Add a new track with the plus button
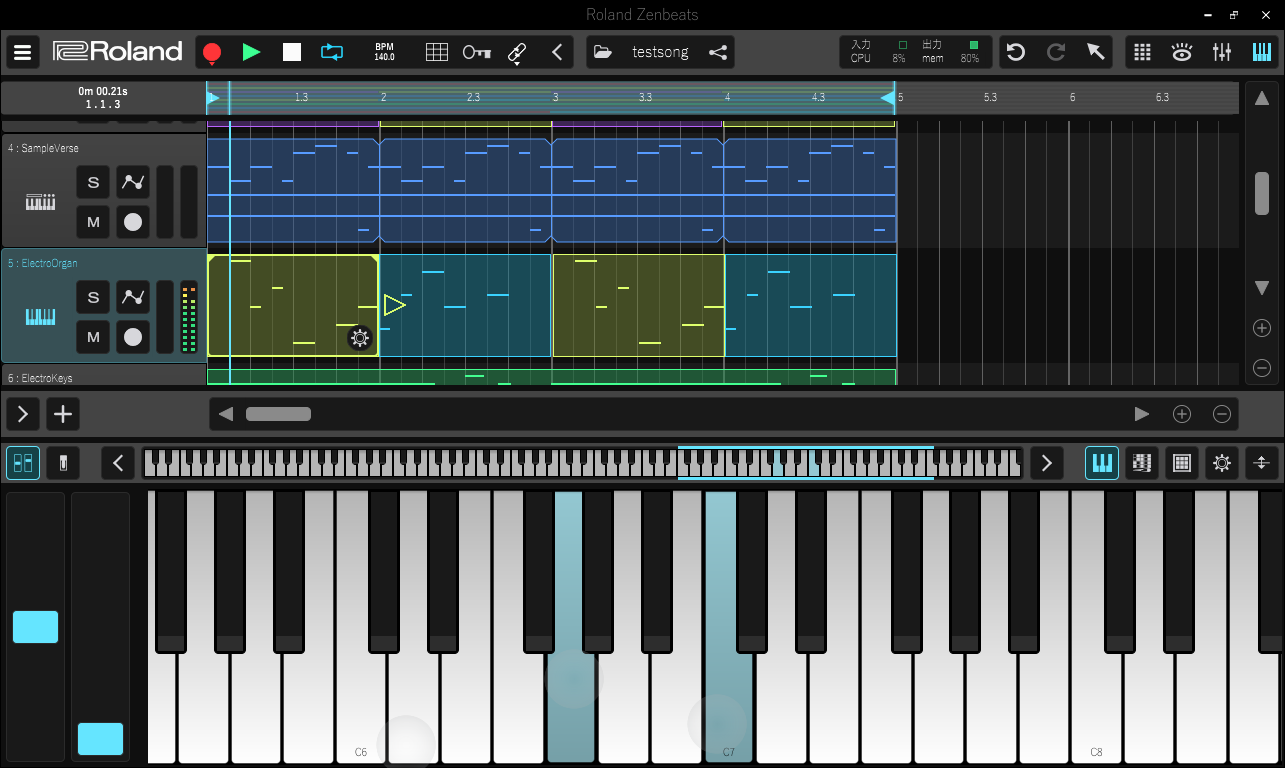The height and width of the screenshot is (768, 1285). tap(63, 414)
